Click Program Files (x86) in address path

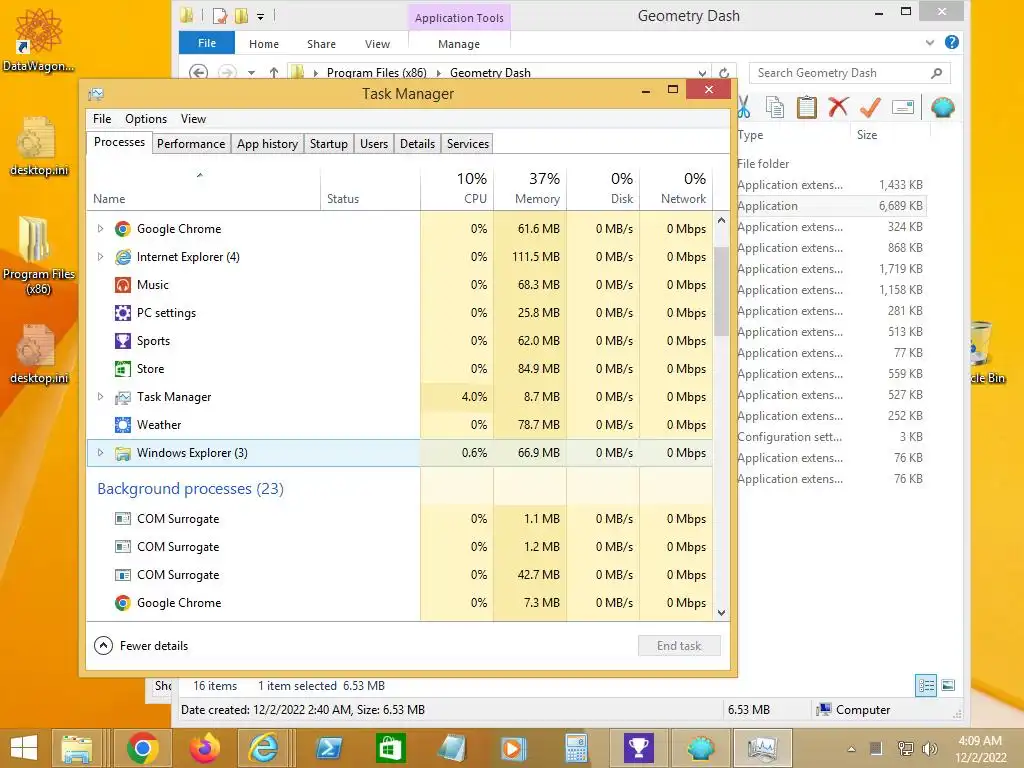pyautogui.click(x=377, y=72)
